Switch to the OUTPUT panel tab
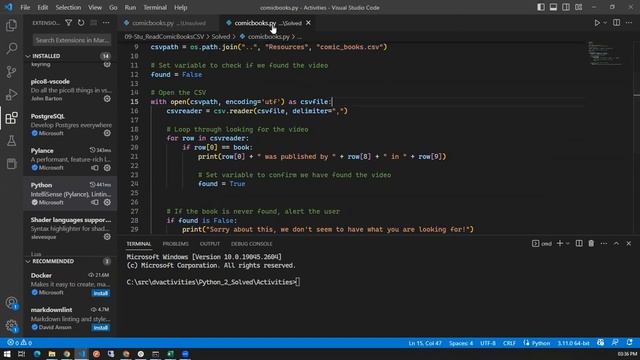 coord(210,244)
